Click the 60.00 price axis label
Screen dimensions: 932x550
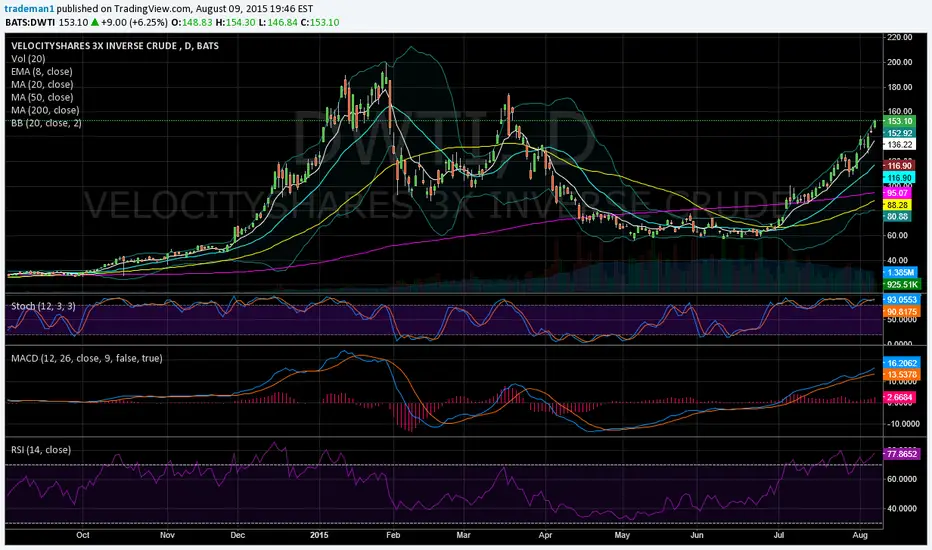(x=898, y=235)
